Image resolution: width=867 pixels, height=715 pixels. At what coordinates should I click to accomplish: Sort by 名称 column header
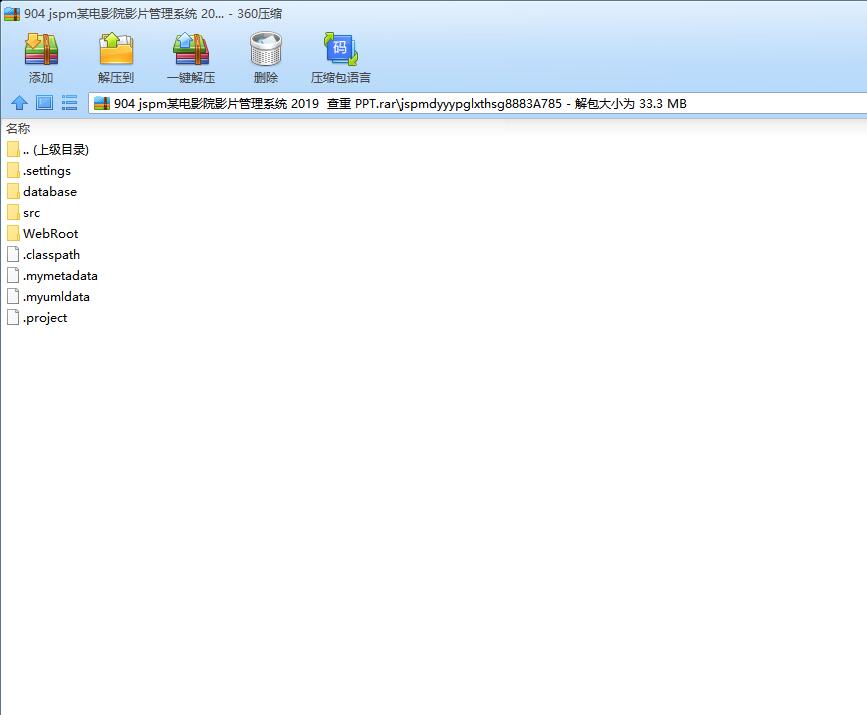pos(18,128)
